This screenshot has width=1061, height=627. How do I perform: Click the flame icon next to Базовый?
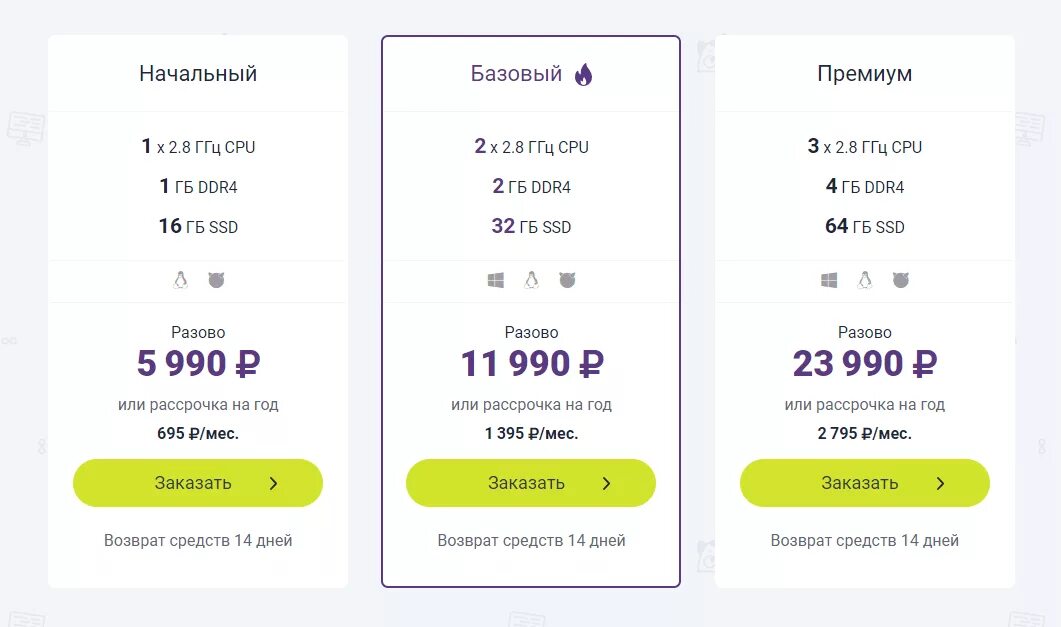click(584, 74)
